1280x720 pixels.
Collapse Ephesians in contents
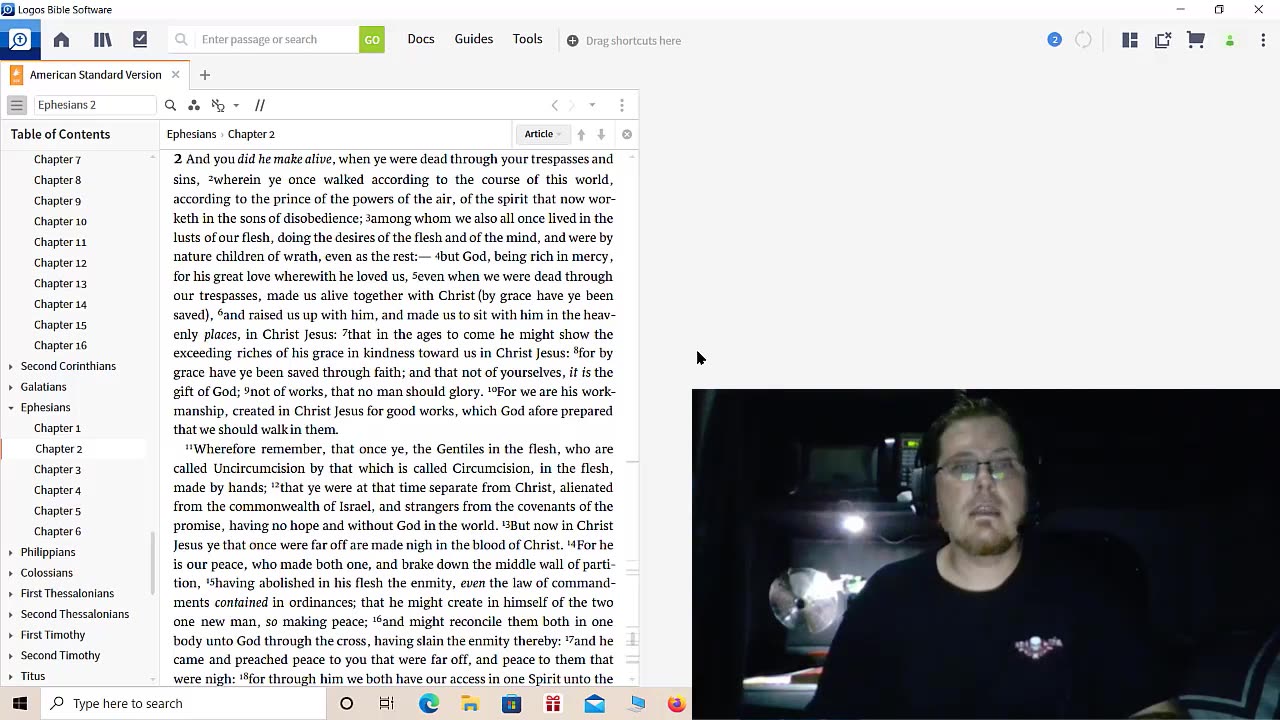11,408
